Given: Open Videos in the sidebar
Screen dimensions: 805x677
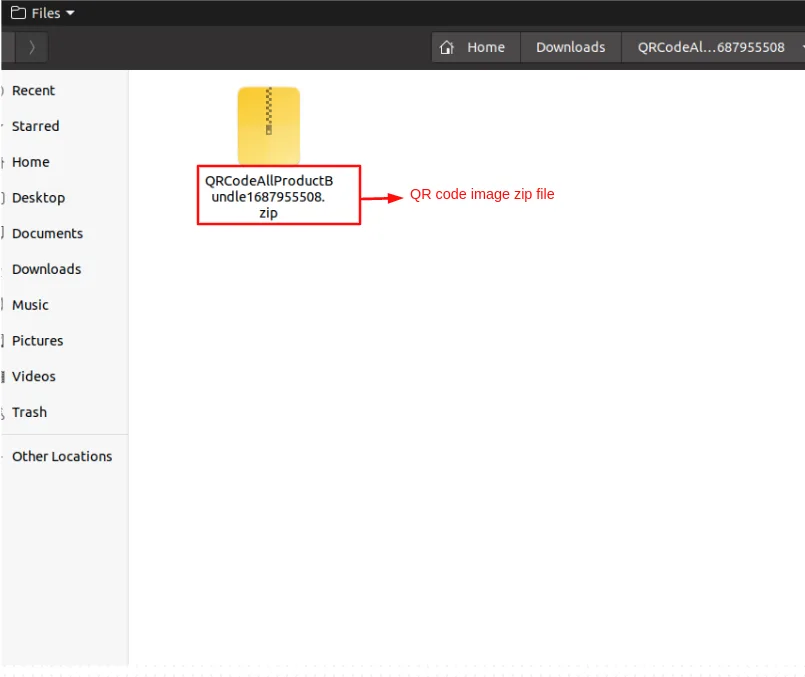Looking at the screenshot, I should 34,376.
